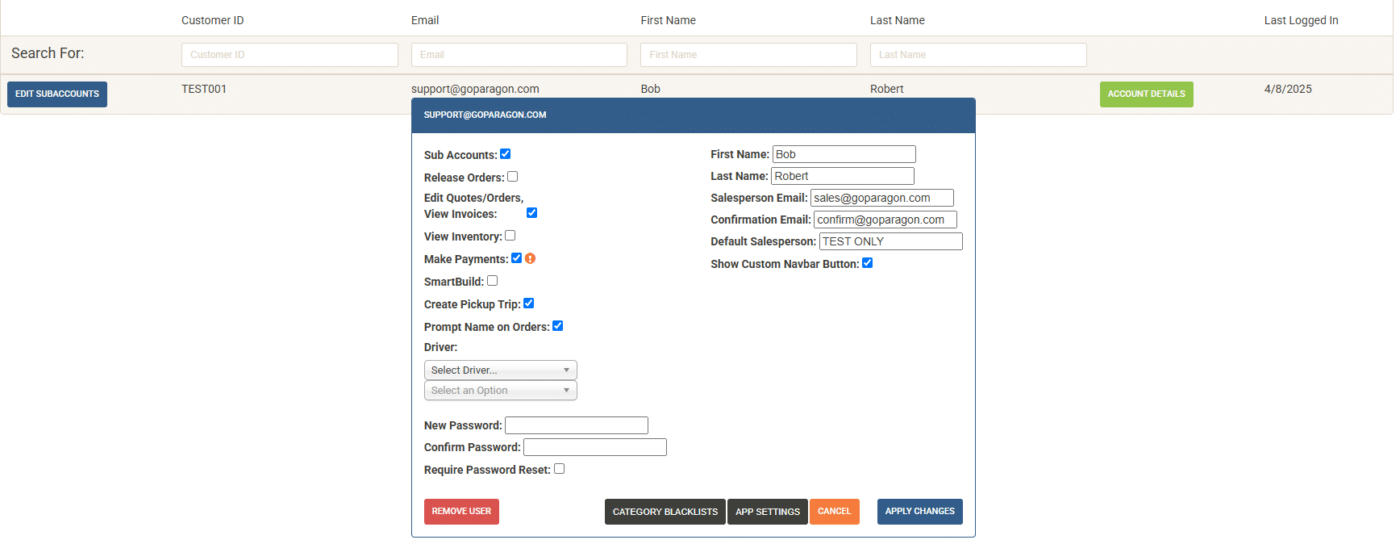
Task: Check Require Password Reset box
Action: click(559, 468)
